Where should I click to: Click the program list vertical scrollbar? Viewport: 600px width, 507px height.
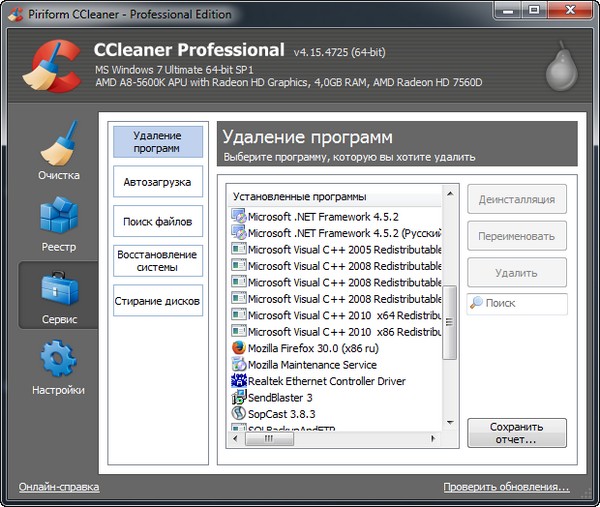[450, 320]
